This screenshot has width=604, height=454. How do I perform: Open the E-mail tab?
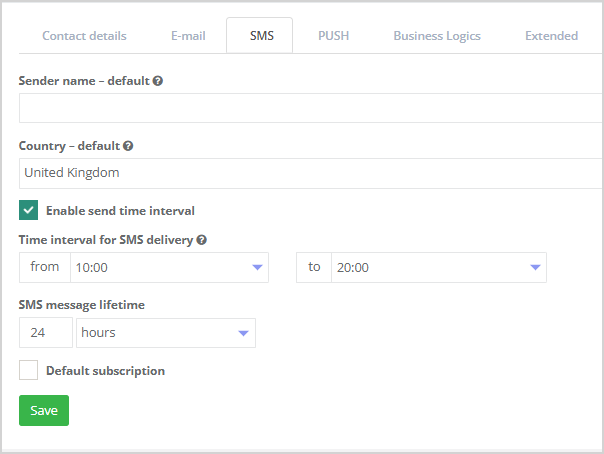(188, 36)
